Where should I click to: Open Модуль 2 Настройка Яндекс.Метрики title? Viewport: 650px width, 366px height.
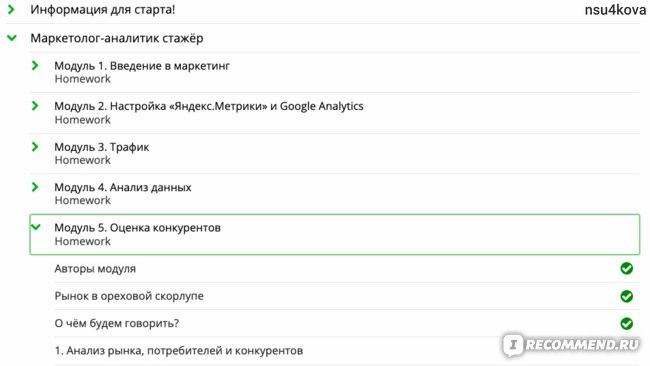[x=209, y=106]
